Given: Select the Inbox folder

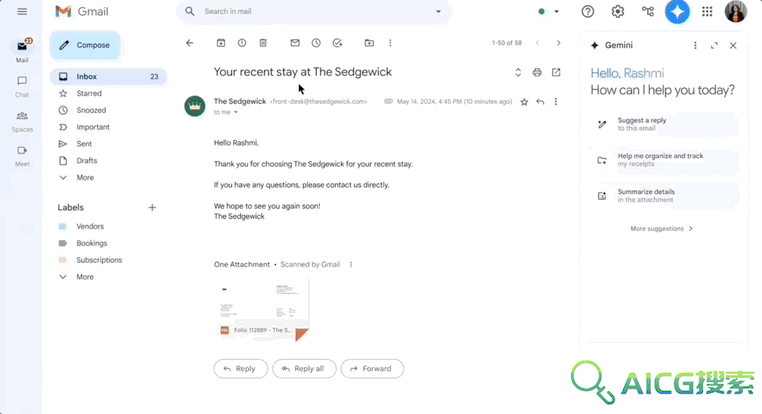Looking at the screenshot, I should [108, 76].
